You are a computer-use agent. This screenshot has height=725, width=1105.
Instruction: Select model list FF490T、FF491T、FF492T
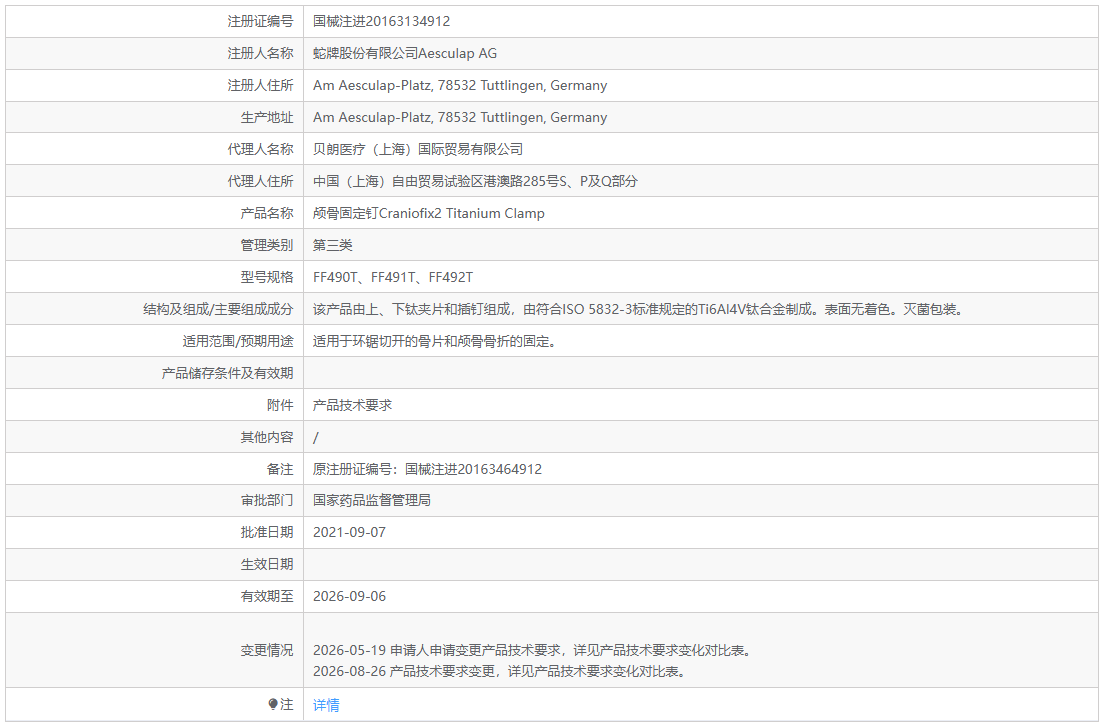(393, 278)
